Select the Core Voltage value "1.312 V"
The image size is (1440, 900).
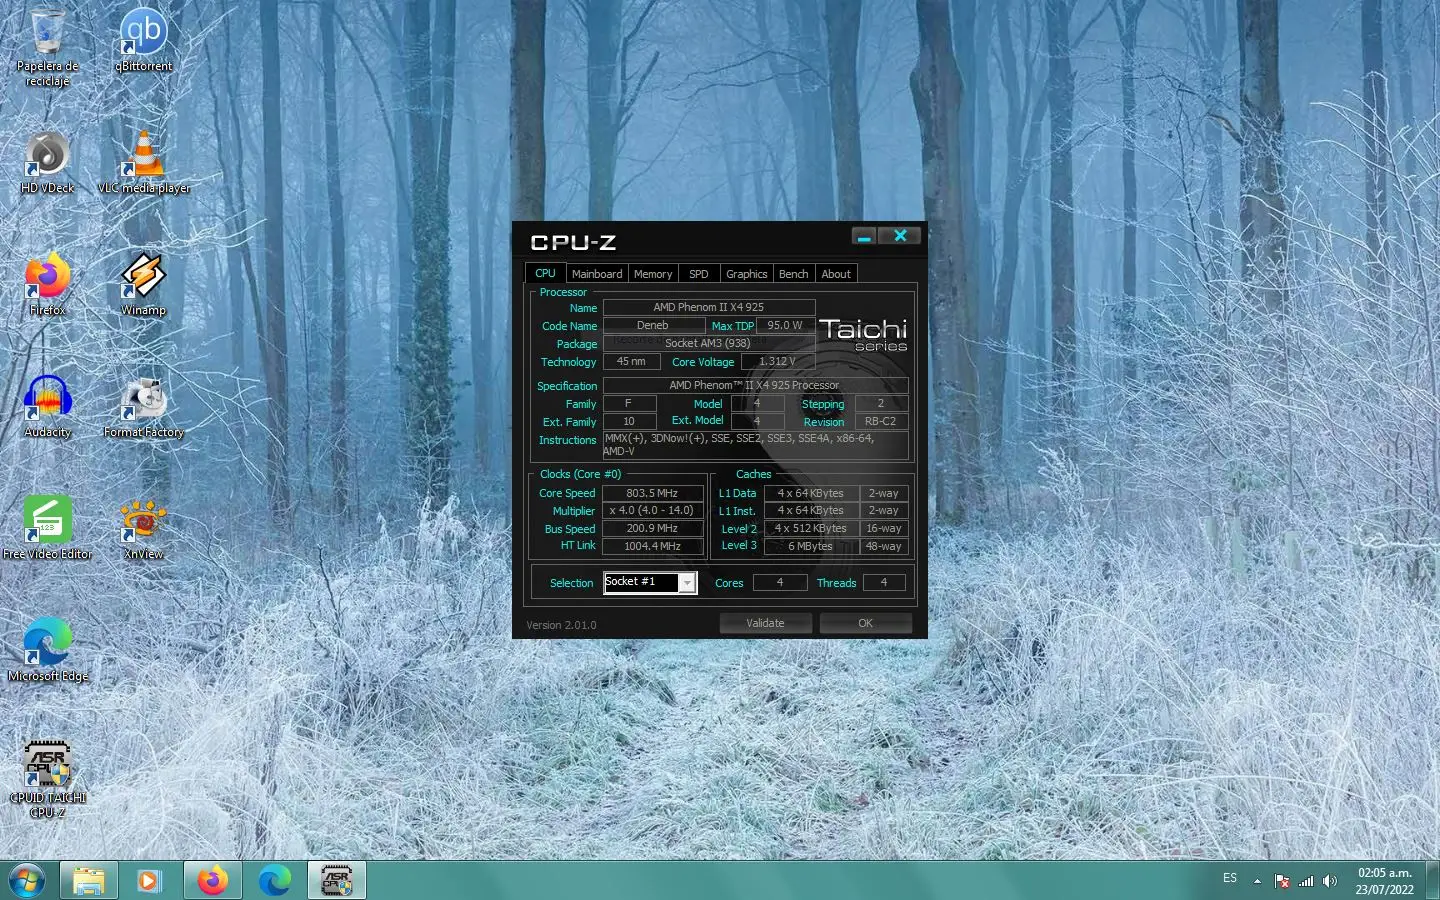[x=778, y=361]
